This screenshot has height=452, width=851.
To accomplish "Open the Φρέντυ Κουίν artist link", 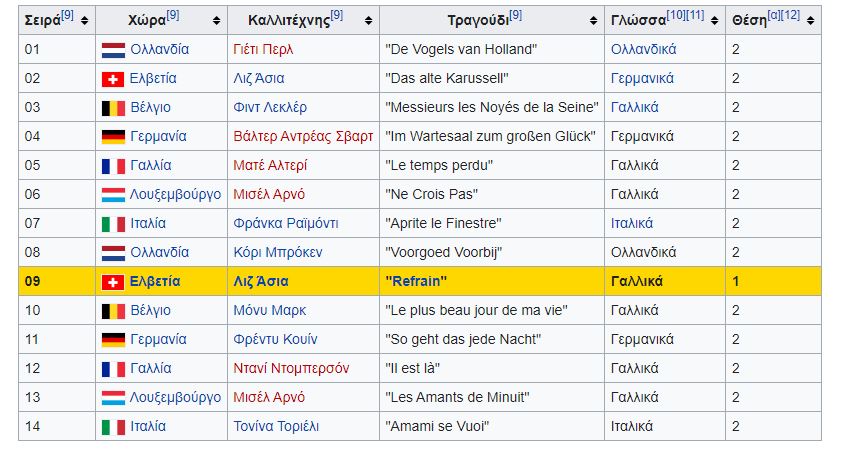I will click(x=275, y=340).
